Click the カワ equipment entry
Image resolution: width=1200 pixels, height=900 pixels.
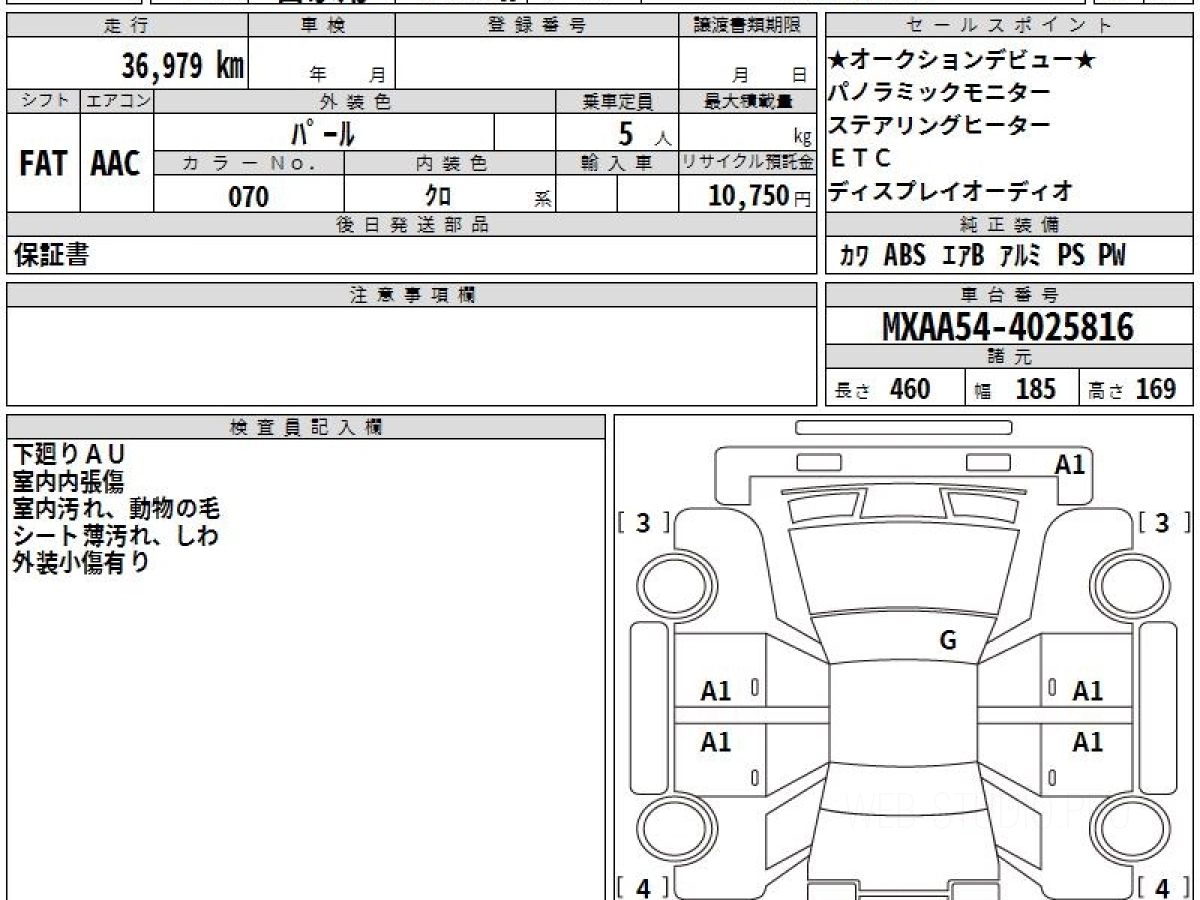855,255
